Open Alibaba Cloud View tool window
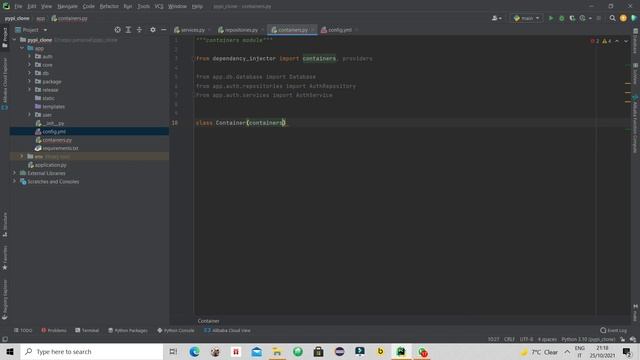The width and height of the screenshot is (640, 360). [227, 330]
